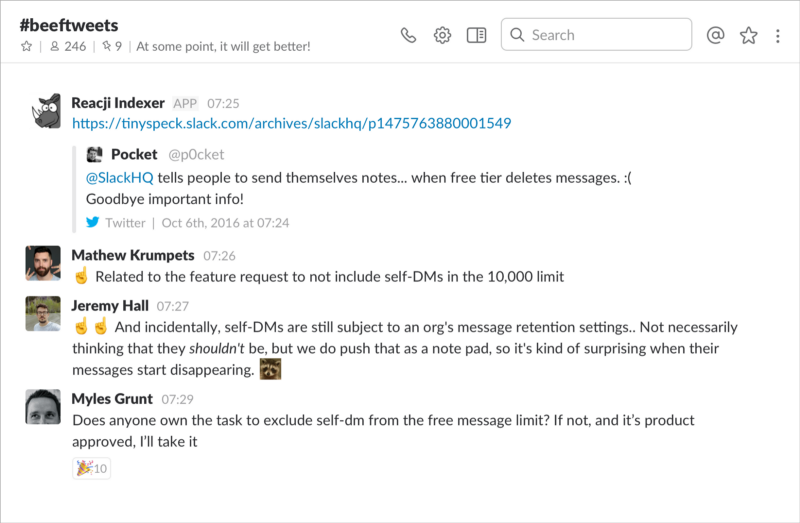Open Reacji Indexer rhino avatar
The width and height of the screenshot is (800, 523).
45,111
